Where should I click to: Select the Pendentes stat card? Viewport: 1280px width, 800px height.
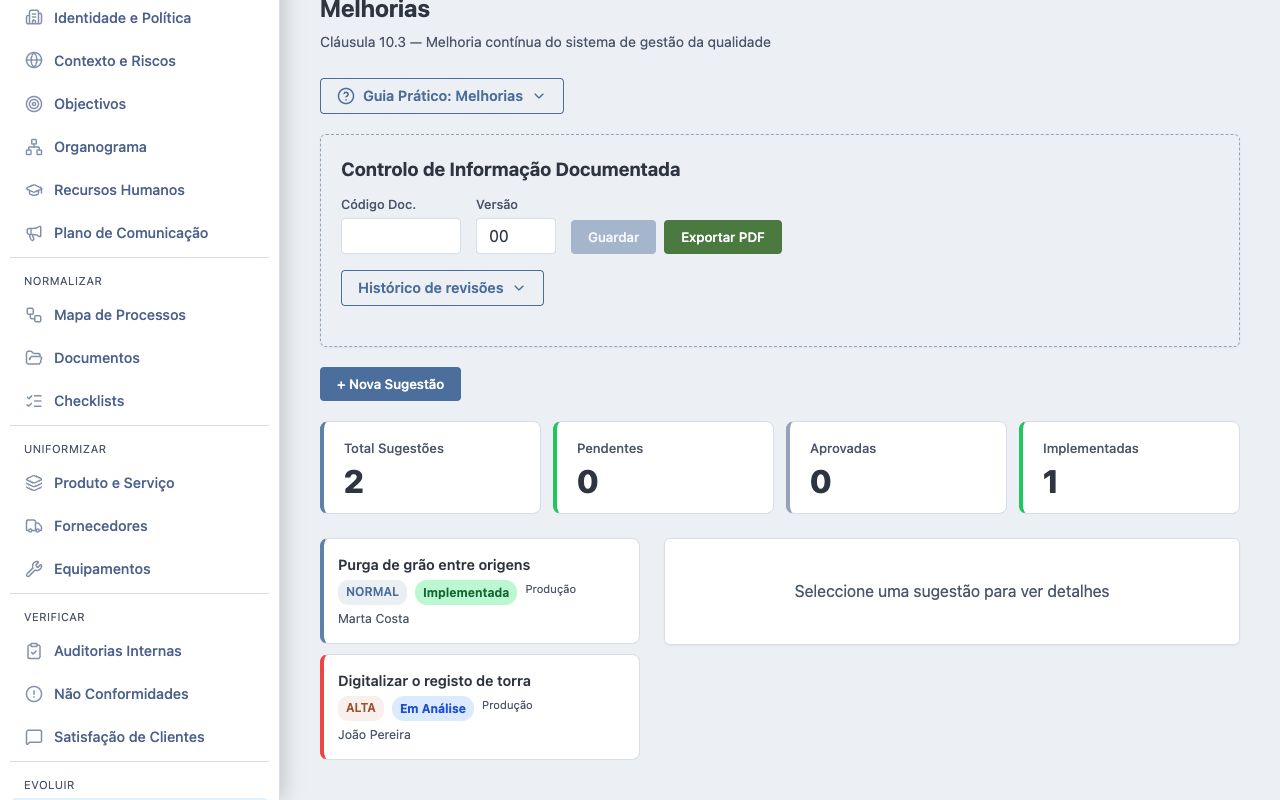click(x=663, y=467)
